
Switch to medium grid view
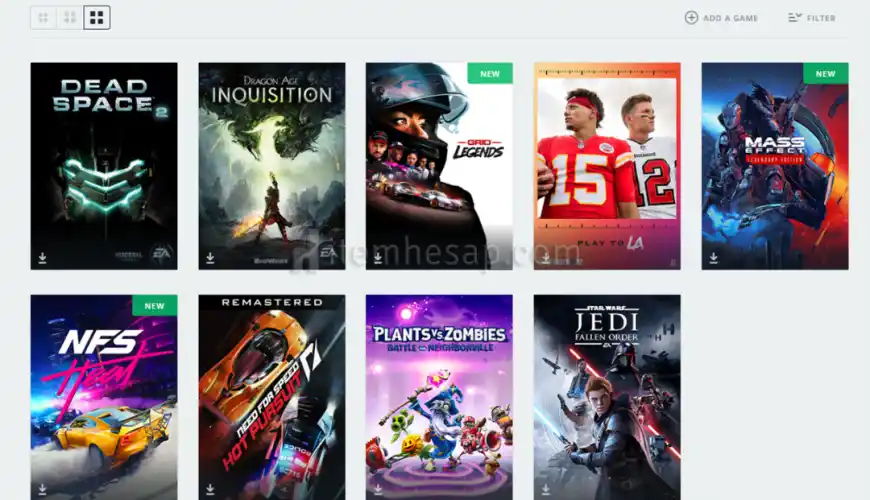coord(70,18)
